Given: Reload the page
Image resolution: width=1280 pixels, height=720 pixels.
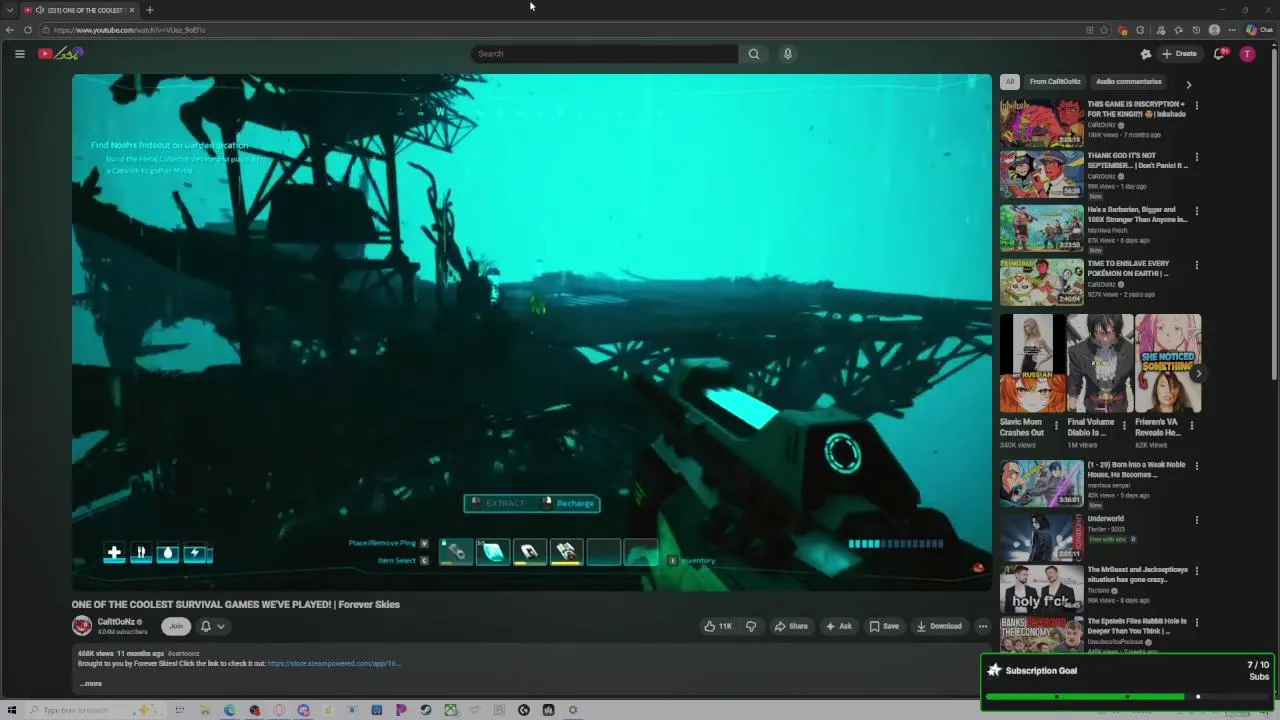Looking at the screenshot, I should point(27,30).
